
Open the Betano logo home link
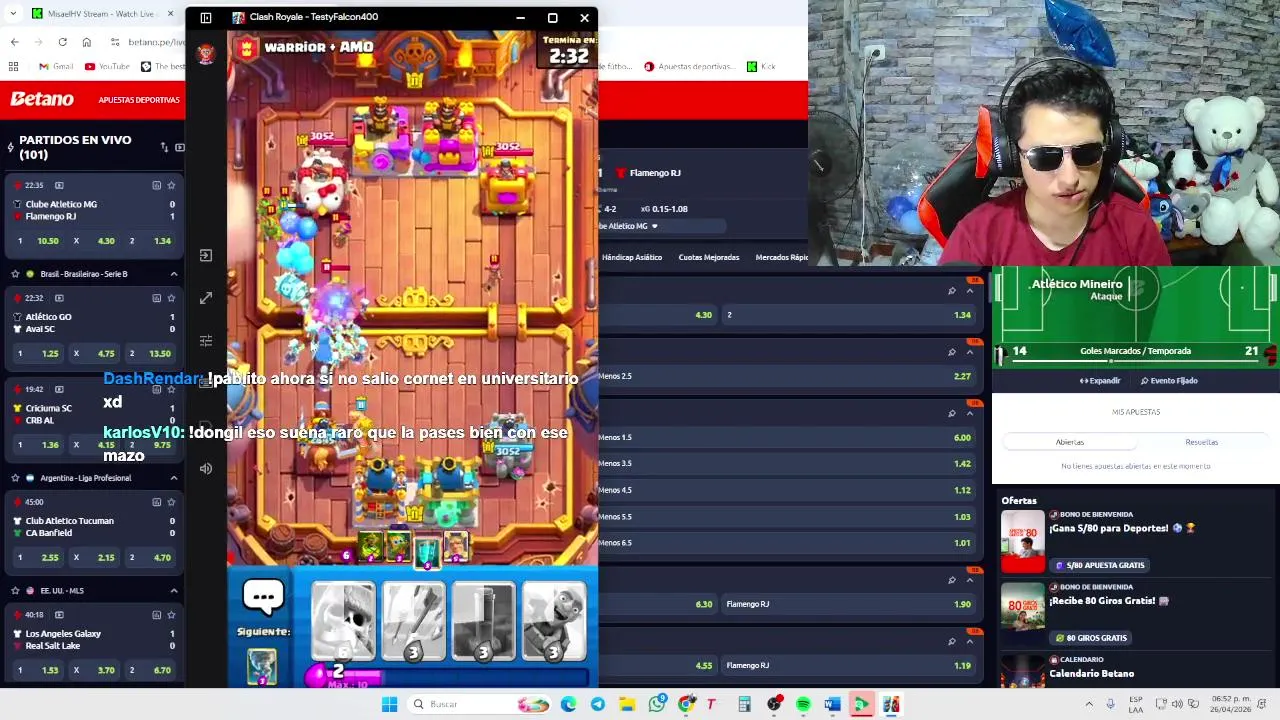pos(42,99)
